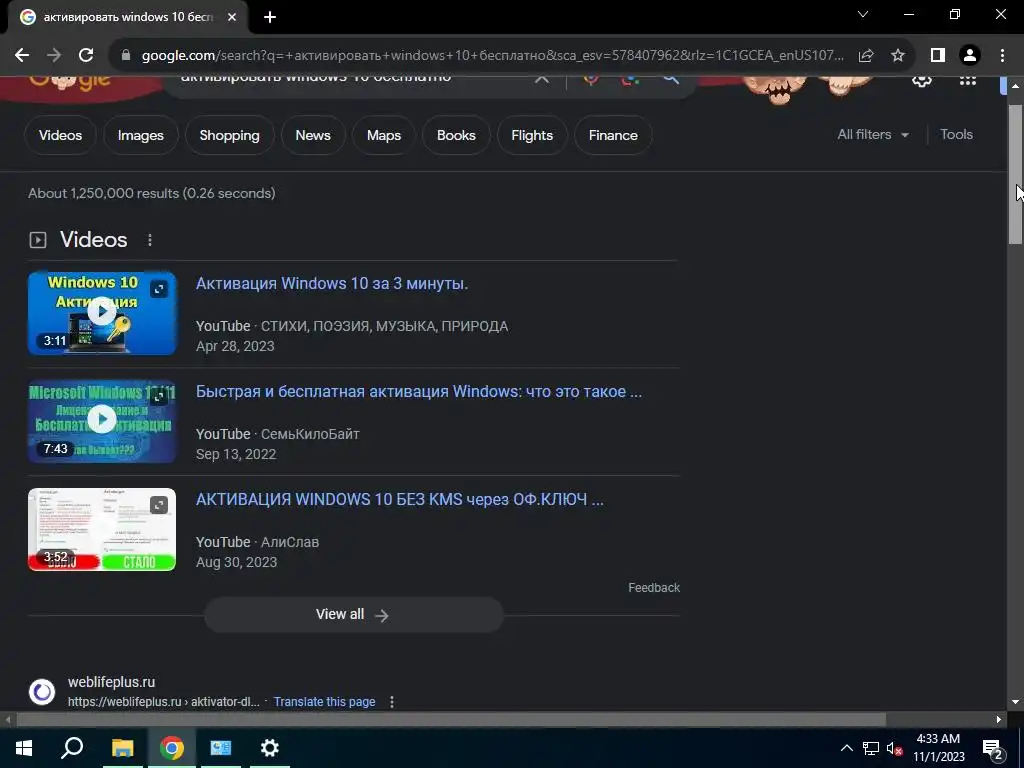This screenshot has width=1024, height=768.
Task: Click the scroll right arrow
Action: 999,720
